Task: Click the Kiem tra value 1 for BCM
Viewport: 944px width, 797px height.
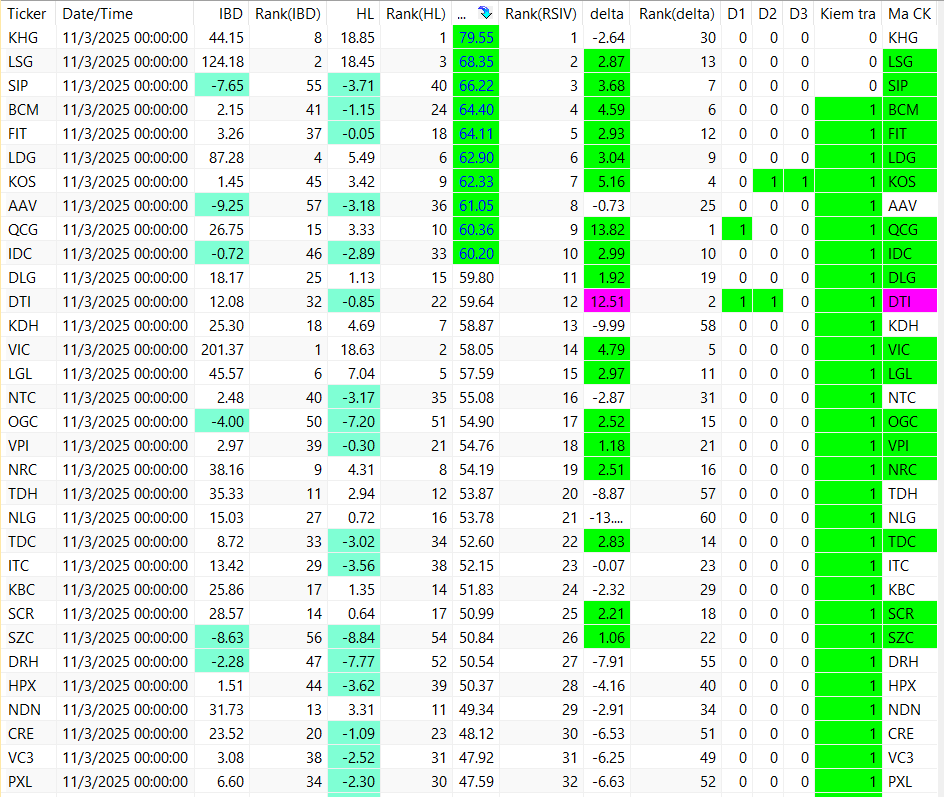Action: coord(848,110)
